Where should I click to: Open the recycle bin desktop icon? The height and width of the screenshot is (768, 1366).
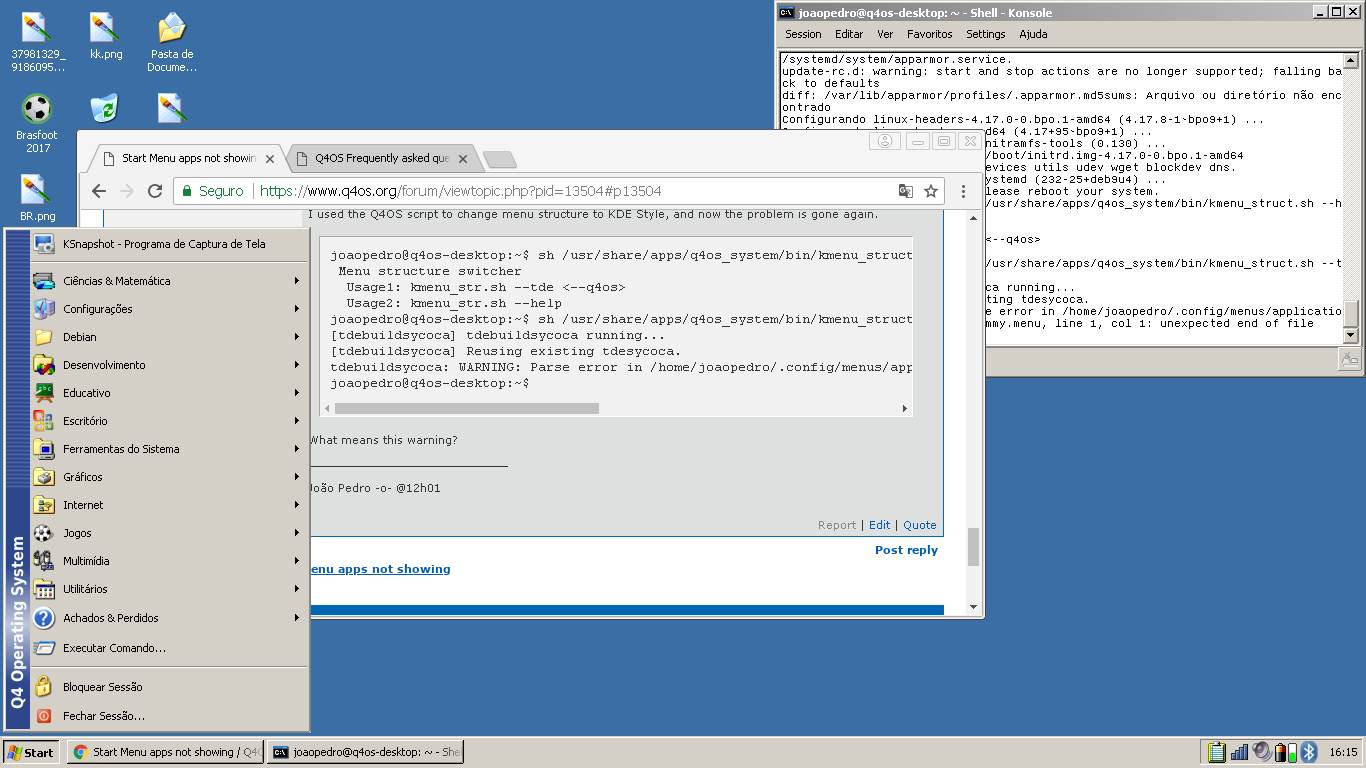pyautogui.click(x=104, y=107)
